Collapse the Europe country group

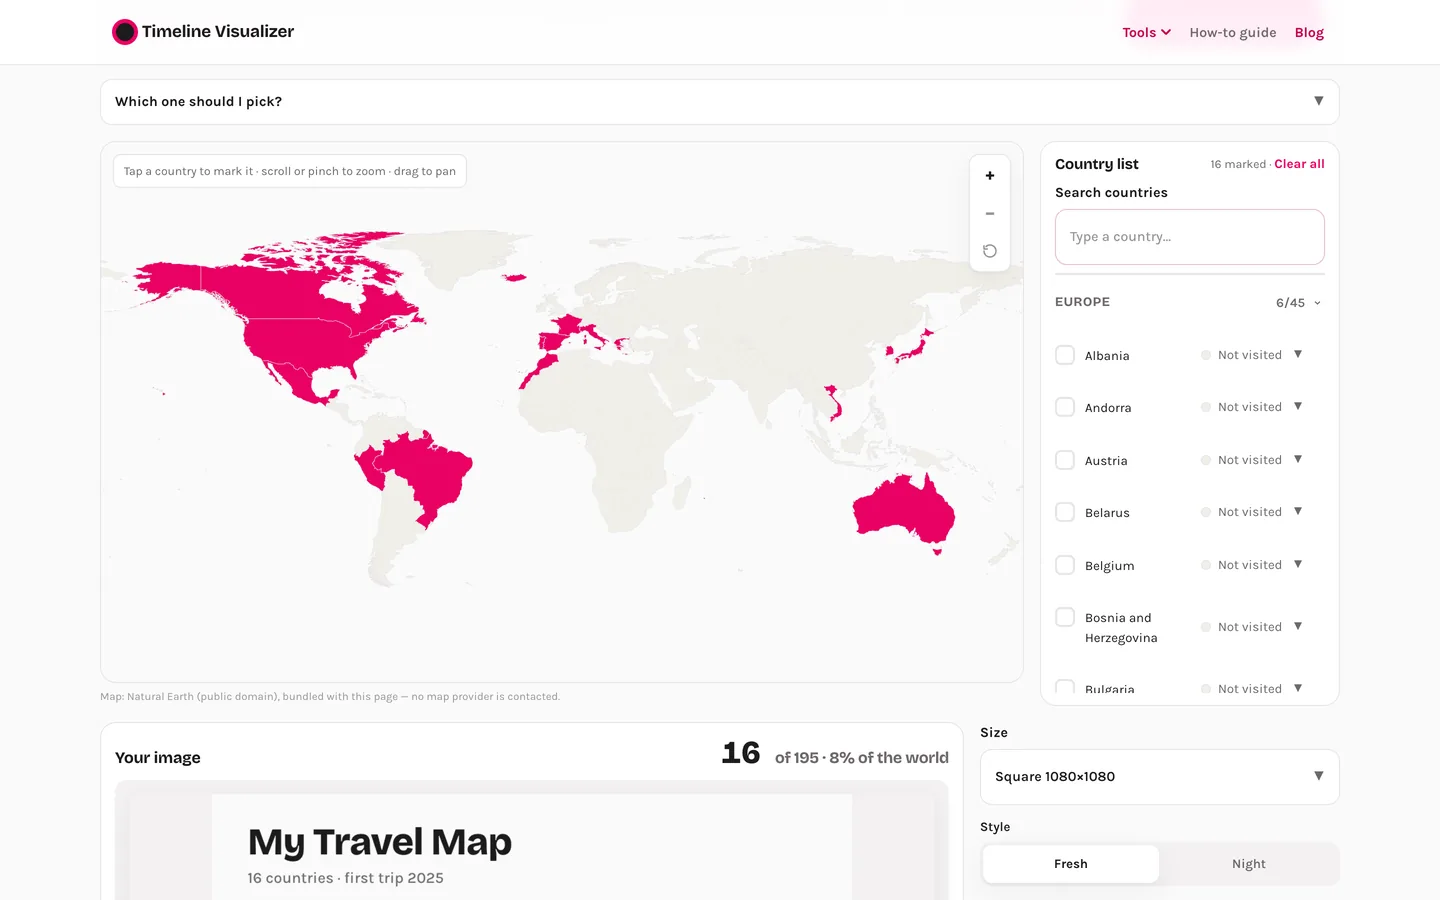click(1190, 302)
